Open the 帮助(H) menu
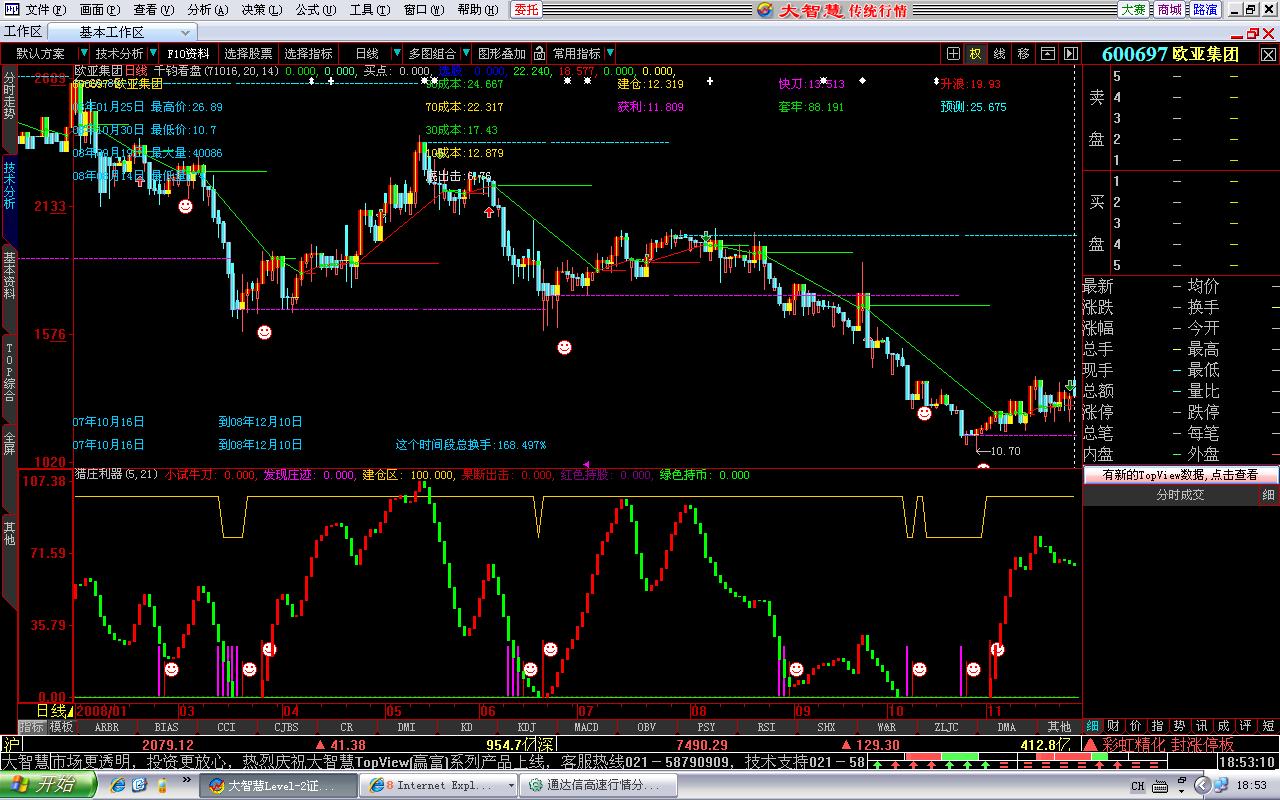1280x800 pixels. click(x=477, y=9)
